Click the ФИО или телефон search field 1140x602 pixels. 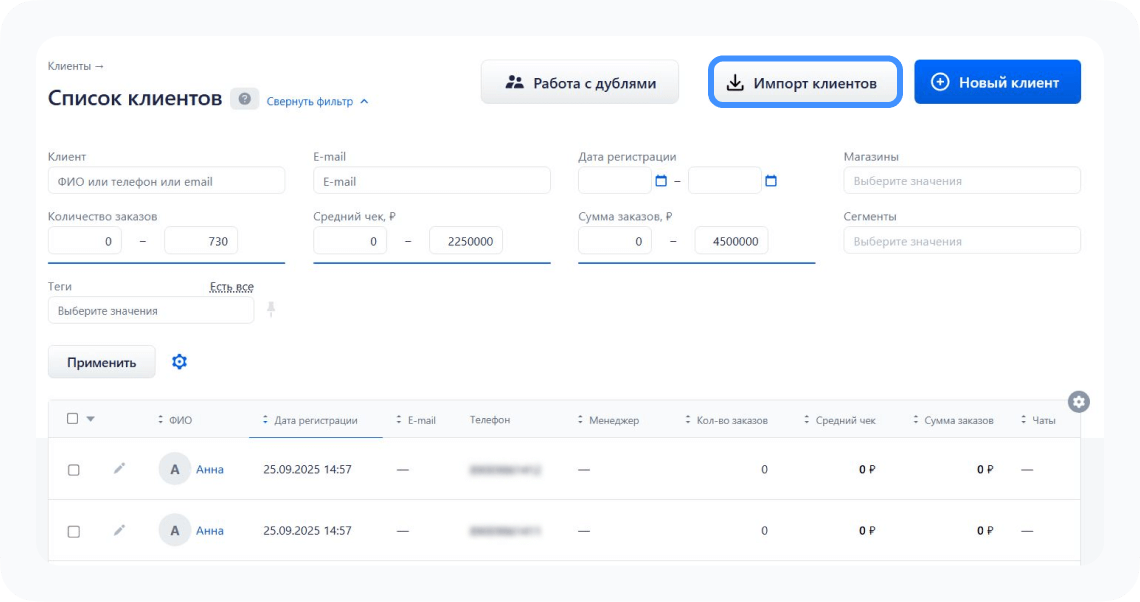[166, 180]
